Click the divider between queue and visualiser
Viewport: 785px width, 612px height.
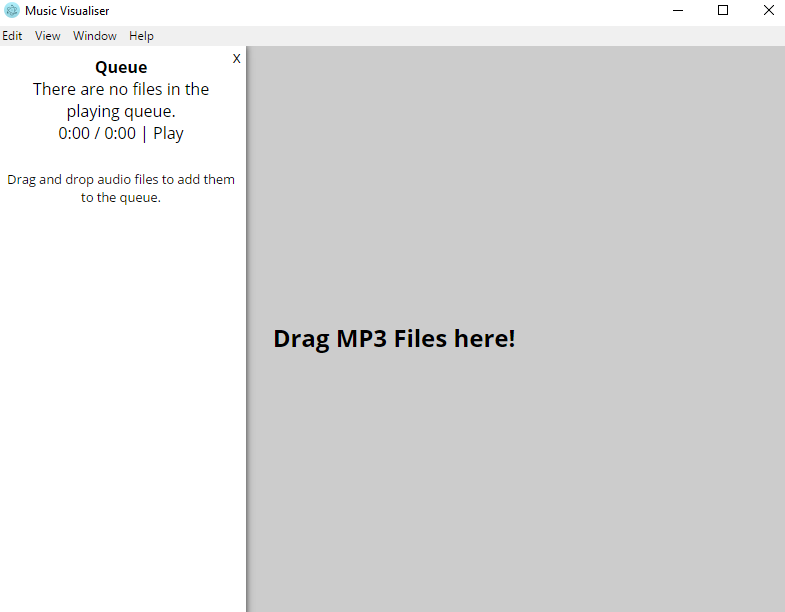click(x=247, y=330)
